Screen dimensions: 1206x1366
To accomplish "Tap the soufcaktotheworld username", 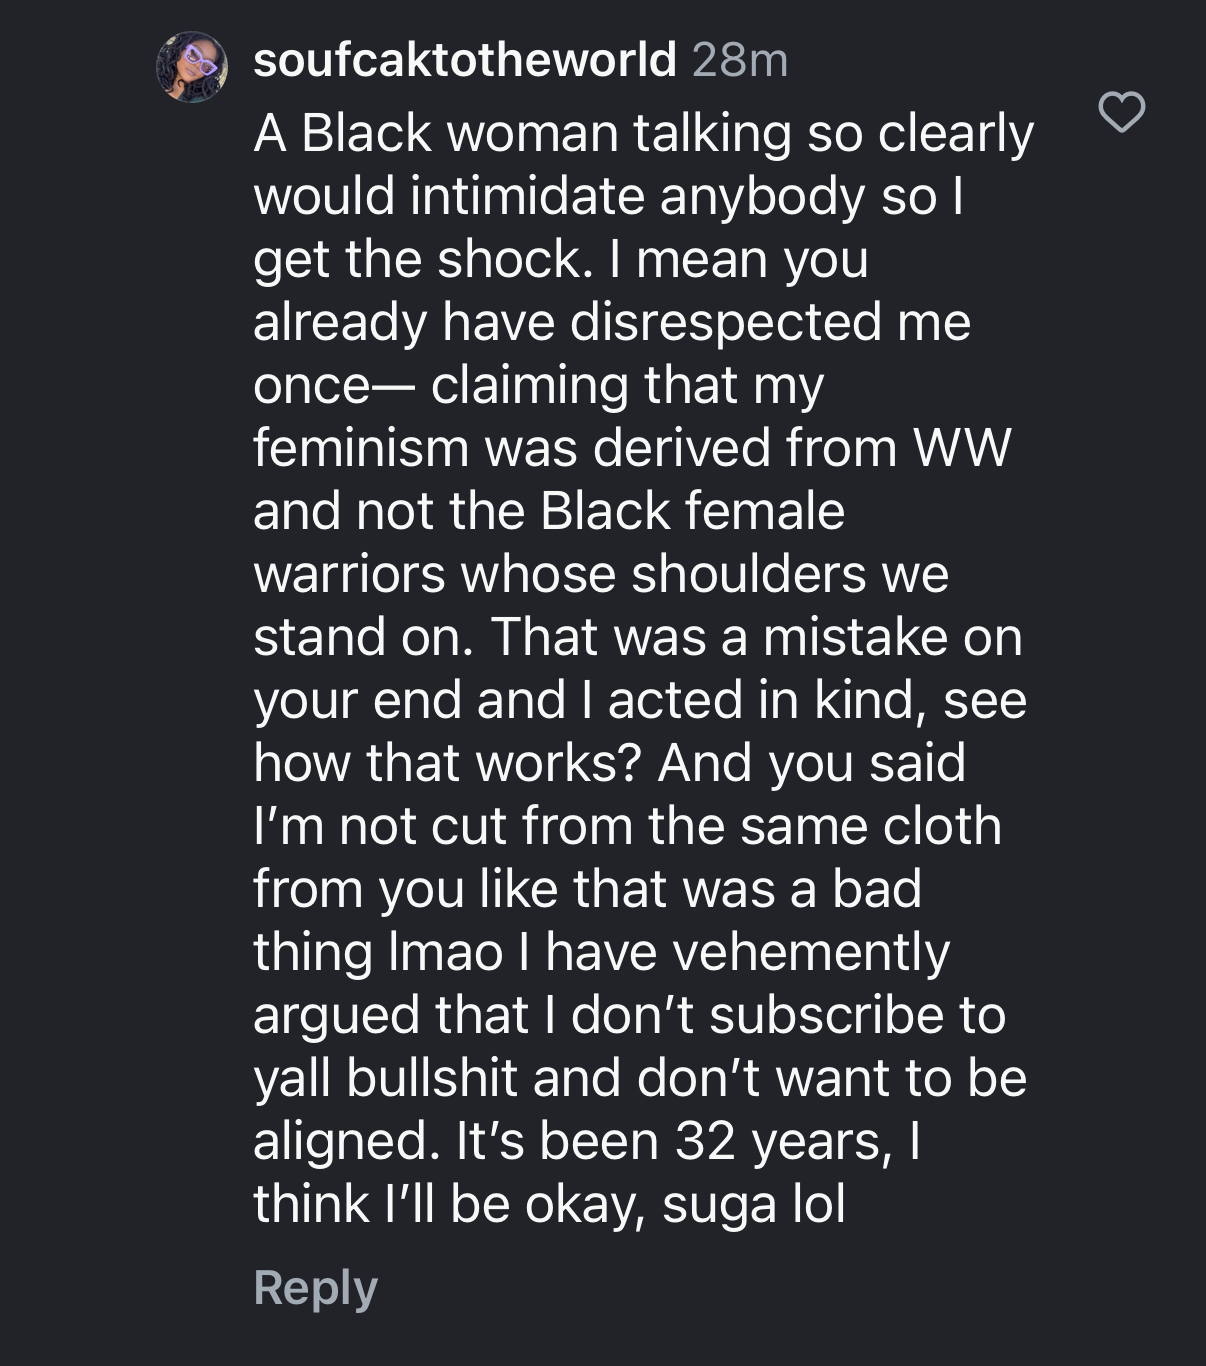I will (465, 60).
